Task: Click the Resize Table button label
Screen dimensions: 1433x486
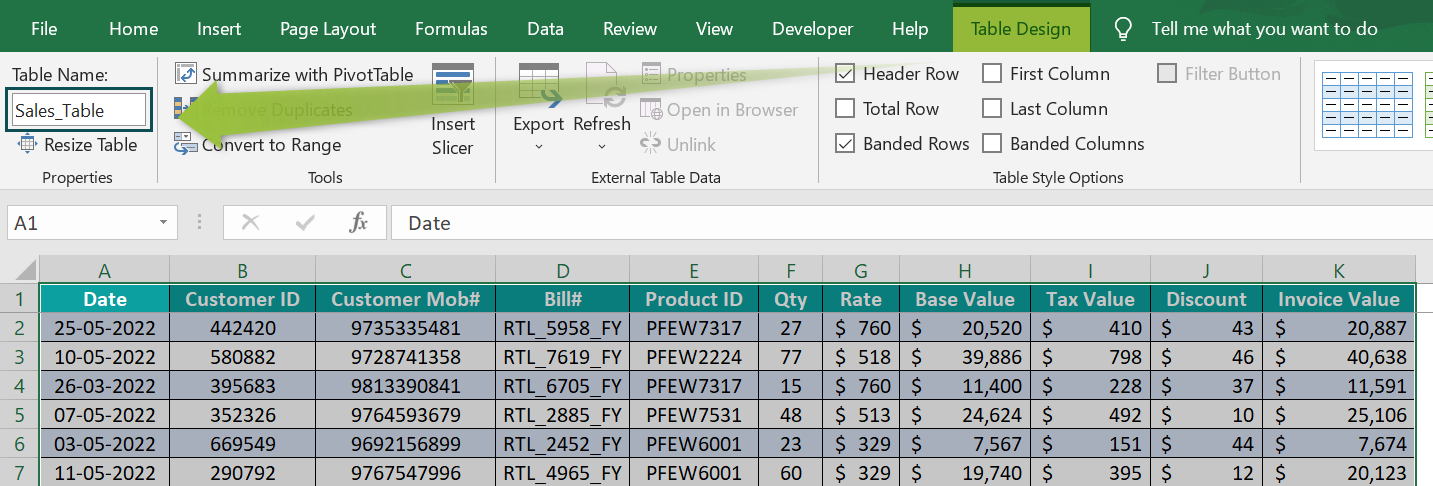Action: (x=91, y=144)
